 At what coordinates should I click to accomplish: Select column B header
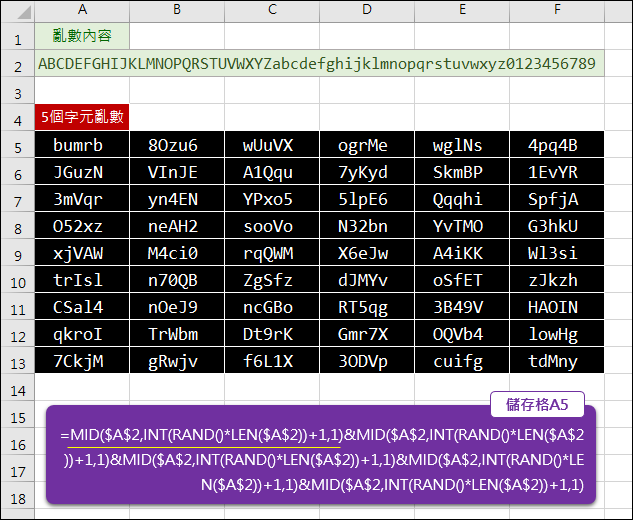pos(177,11)
